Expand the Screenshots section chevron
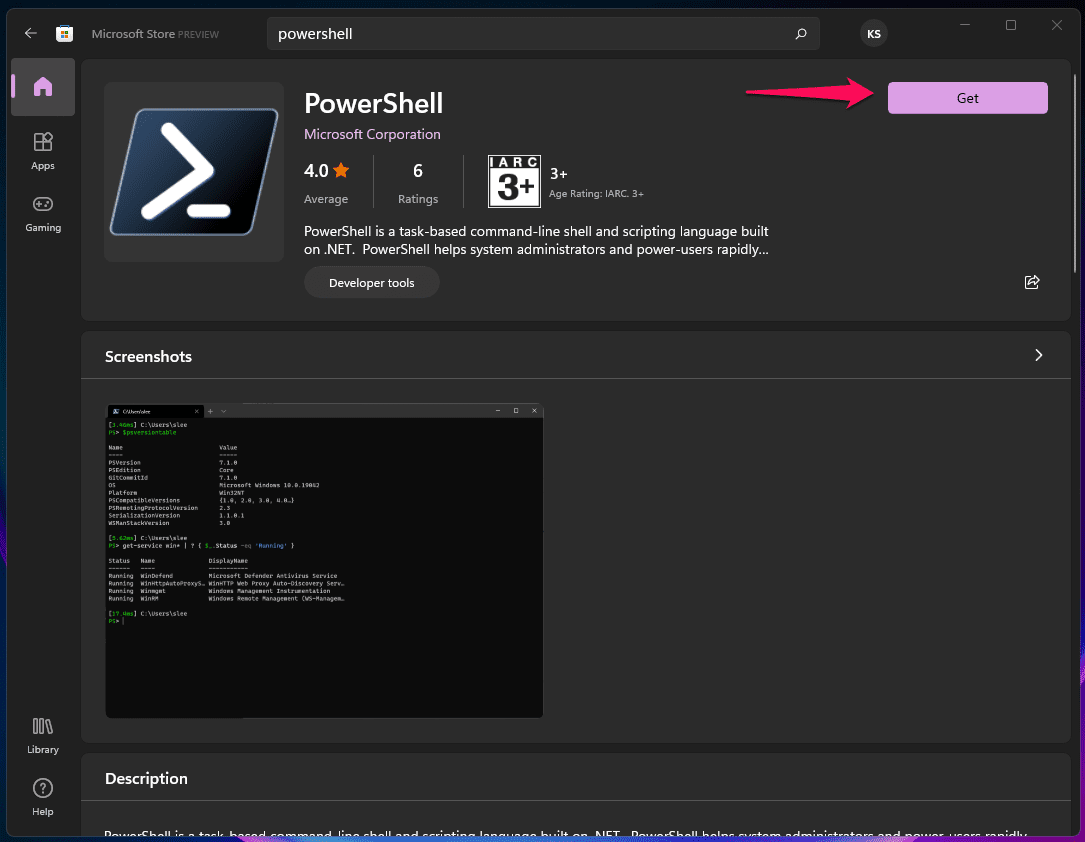The width and height of the screenshot is (1085, 842). [1038, 355]
